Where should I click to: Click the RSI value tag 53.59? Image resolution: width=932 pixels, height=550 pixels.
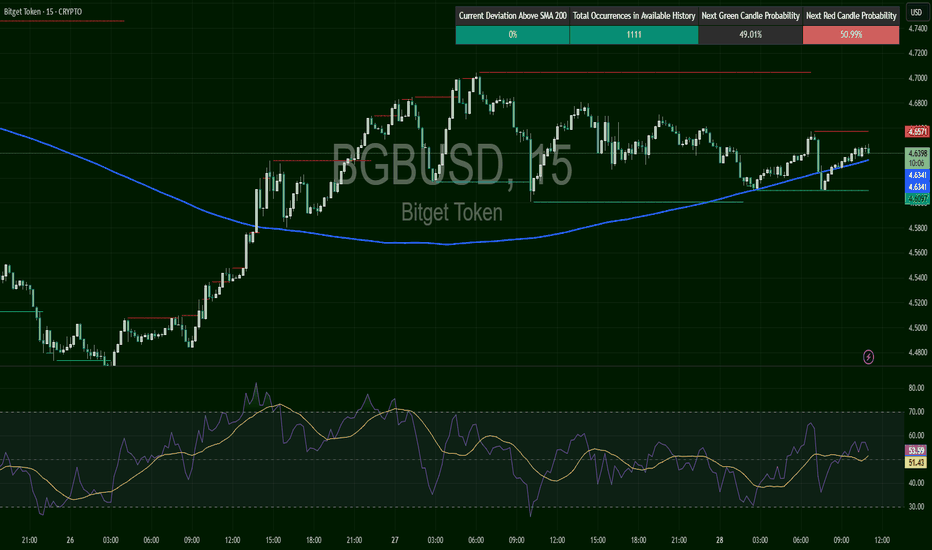click(916, 450)
